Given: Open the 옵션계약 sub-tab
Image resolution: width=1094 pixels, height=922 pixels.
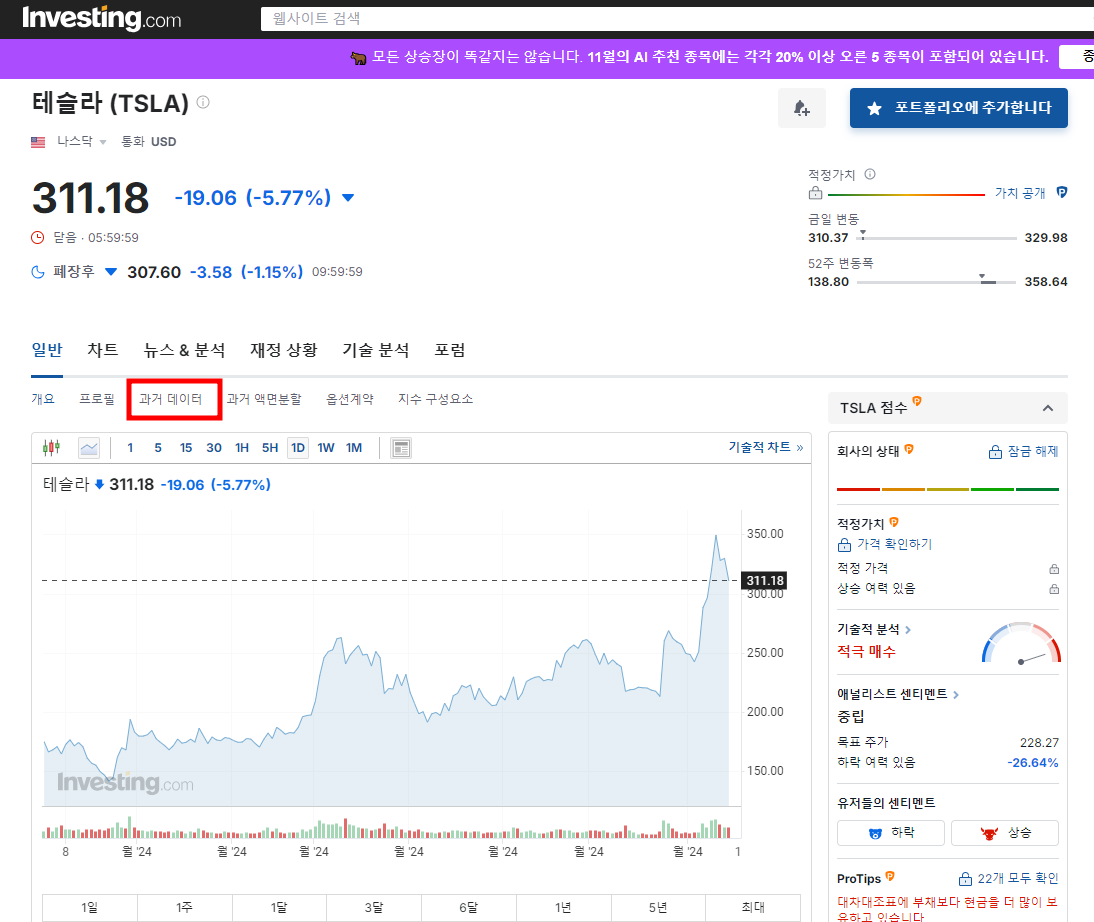Looking at the screenshot, I should (350, 399).
